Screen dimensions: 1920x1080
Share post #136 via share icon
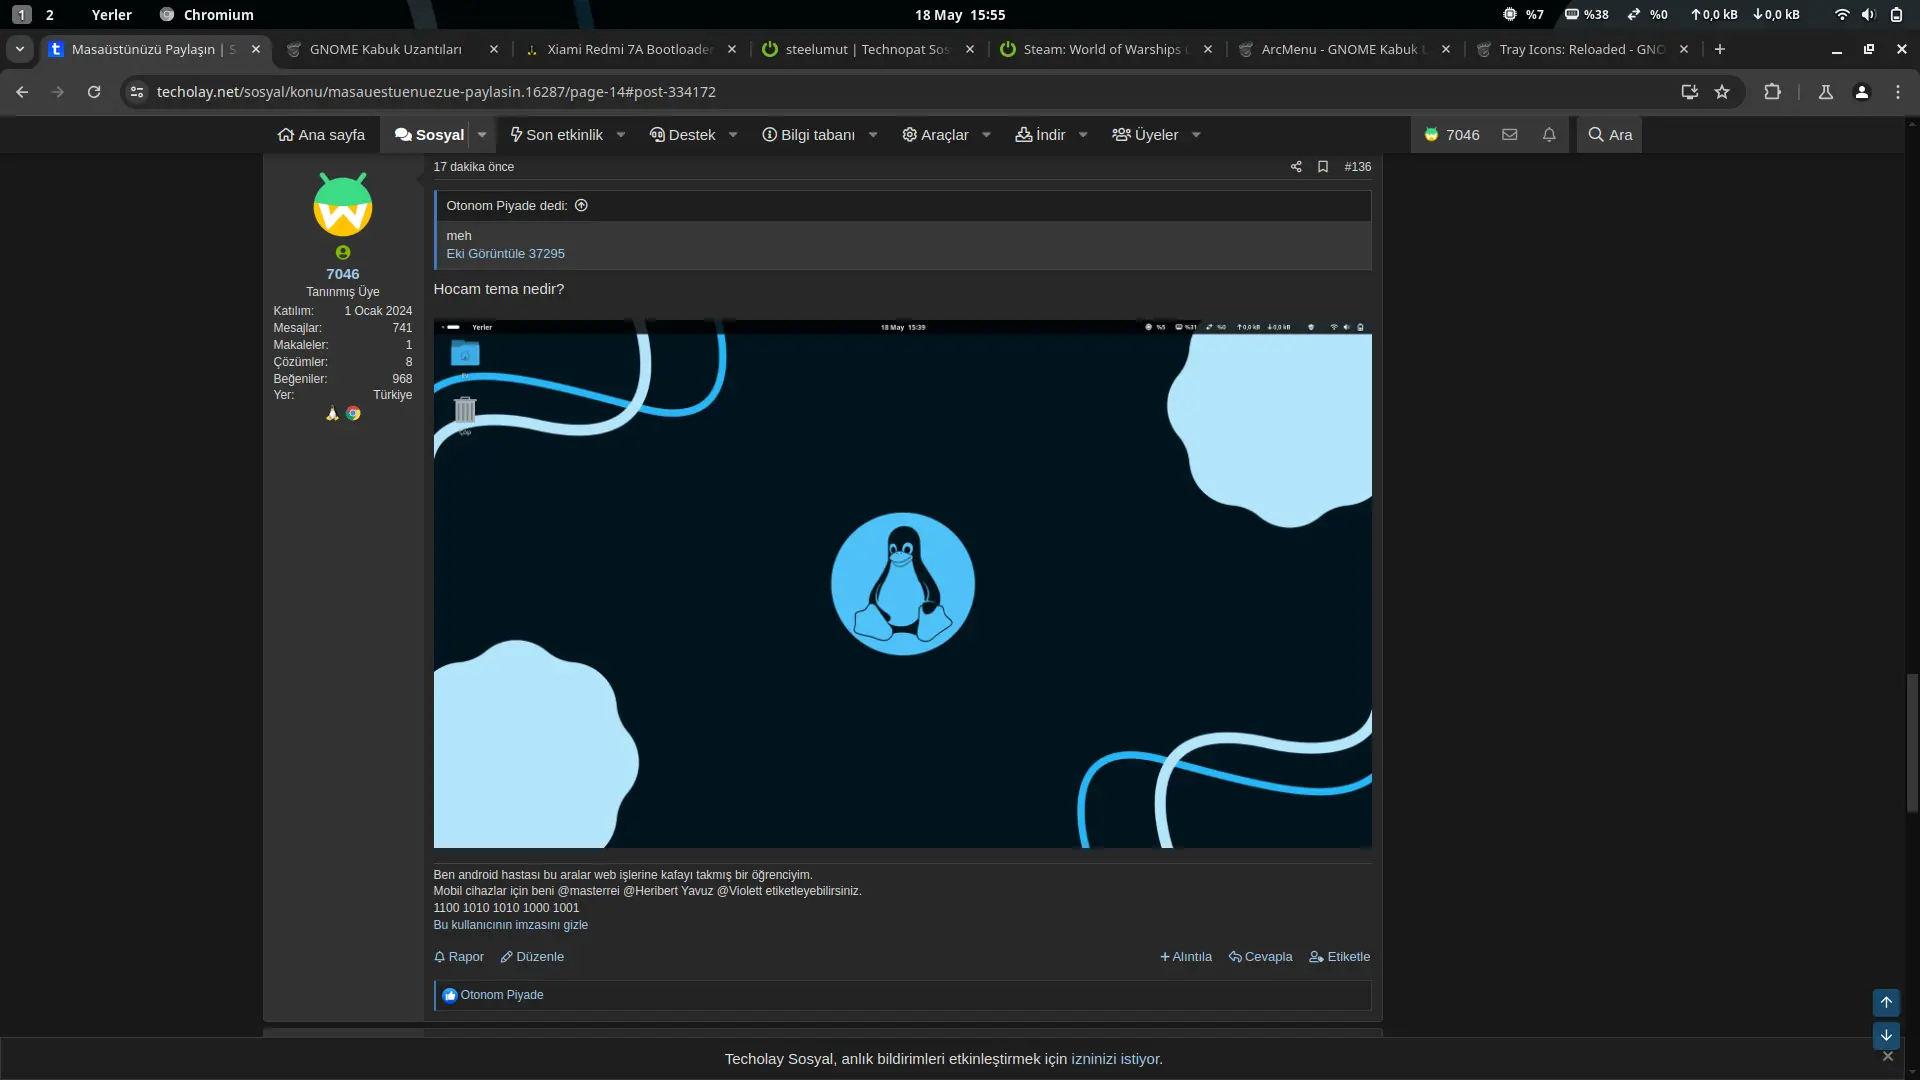click(1296, 167)
